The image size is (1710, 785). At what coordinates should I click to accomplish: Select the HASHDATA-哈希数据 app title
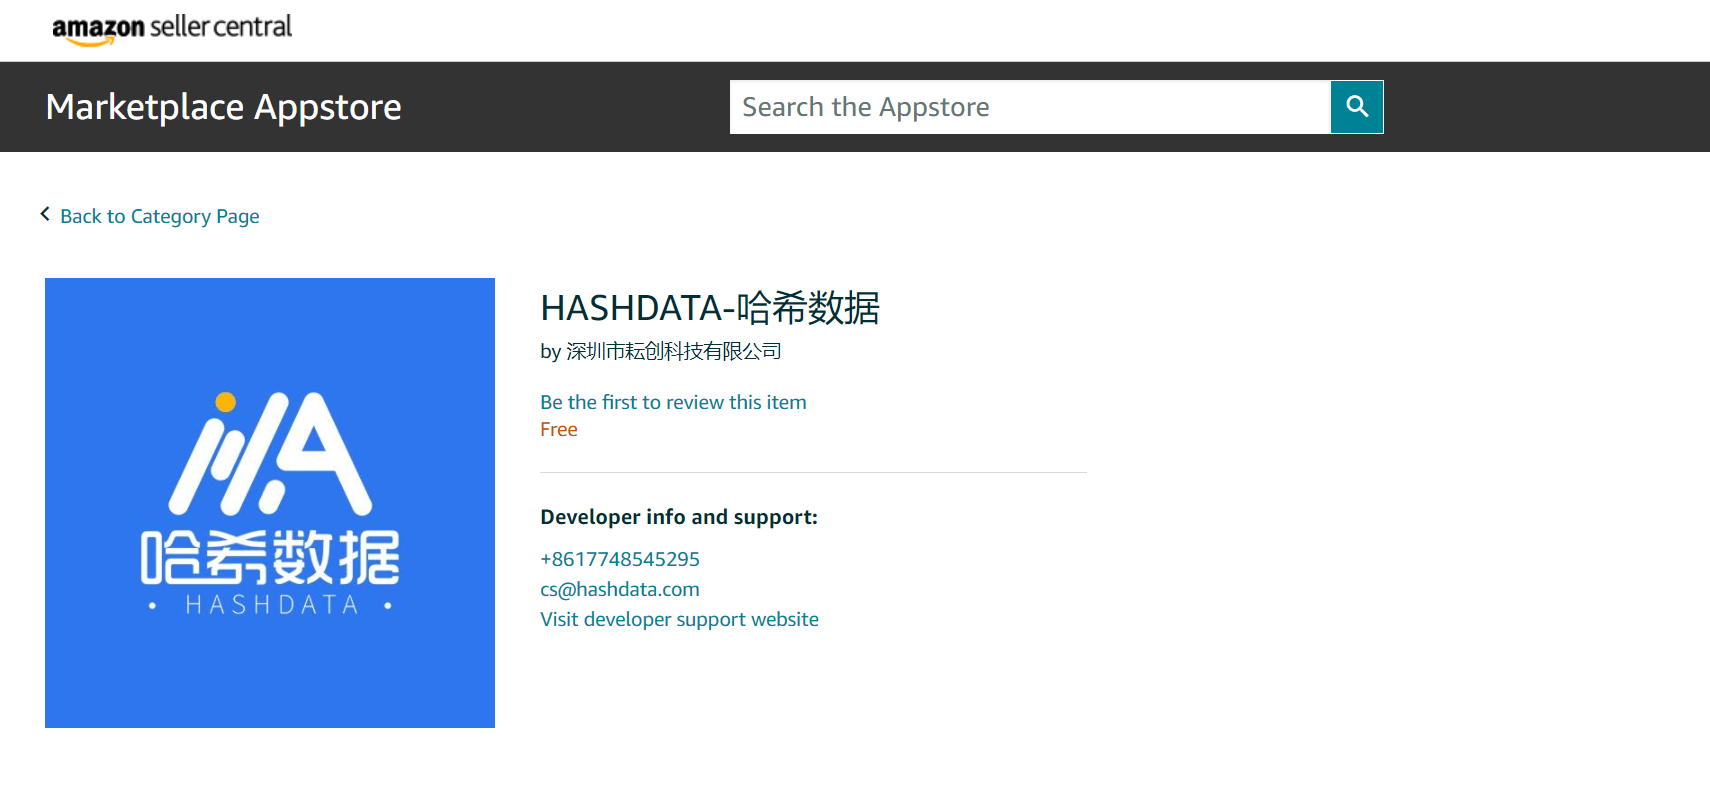[x=710, y=308]
